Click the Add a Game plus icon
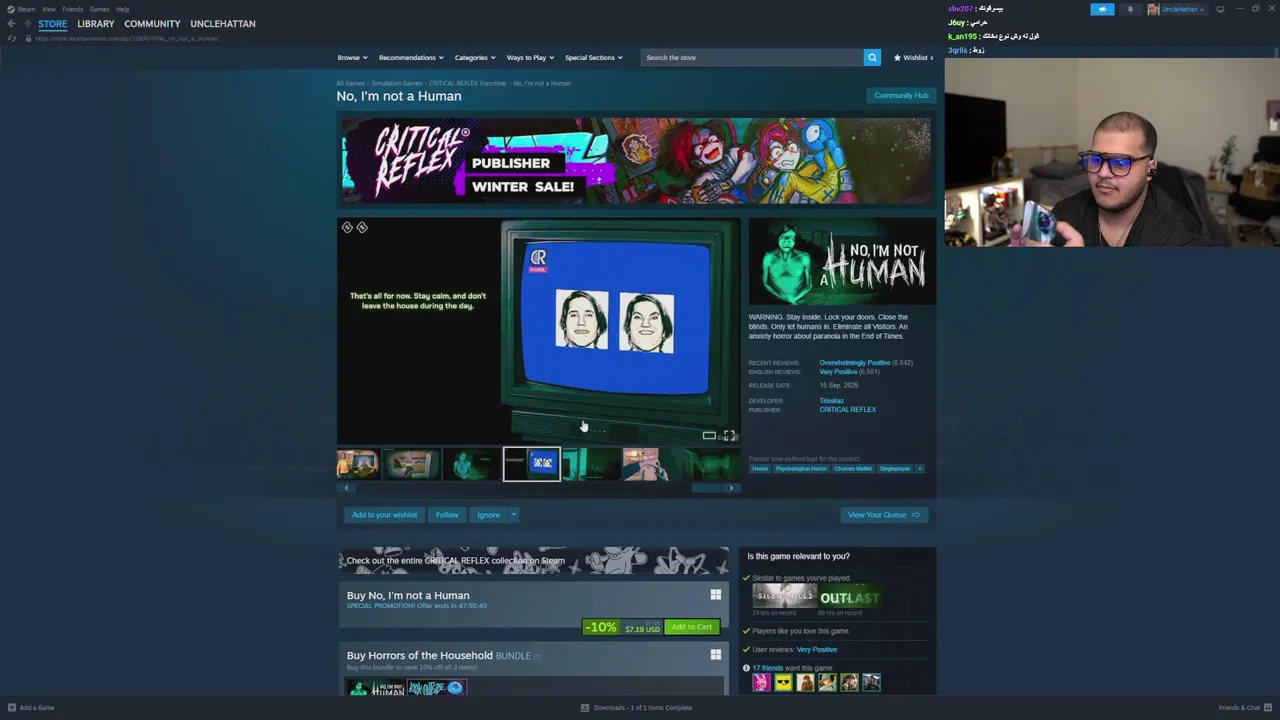Screen dimensions: 1280x720 coord(12,708)
